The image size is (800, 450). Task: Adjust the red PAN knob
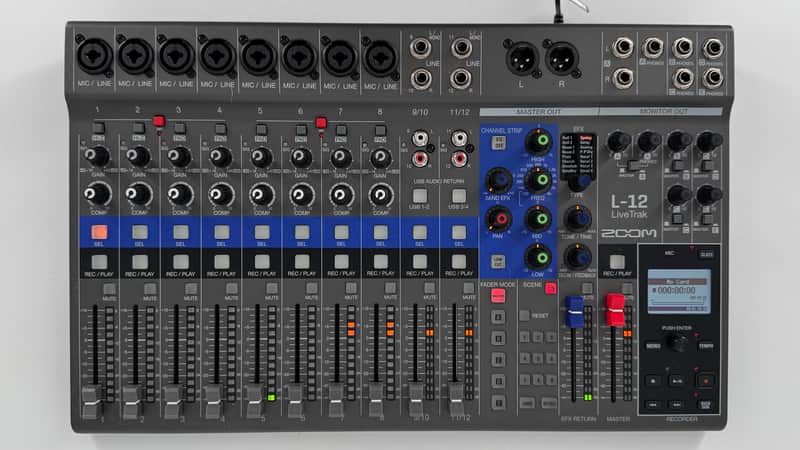[498, 218]
